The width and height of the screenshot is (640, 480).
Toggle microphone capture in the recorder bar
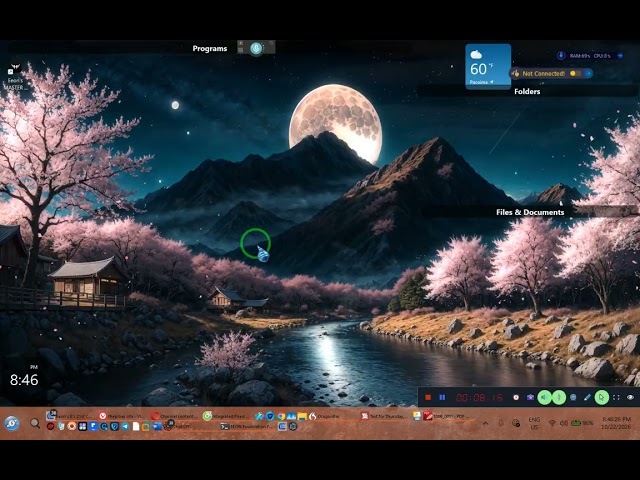point(559,397)
